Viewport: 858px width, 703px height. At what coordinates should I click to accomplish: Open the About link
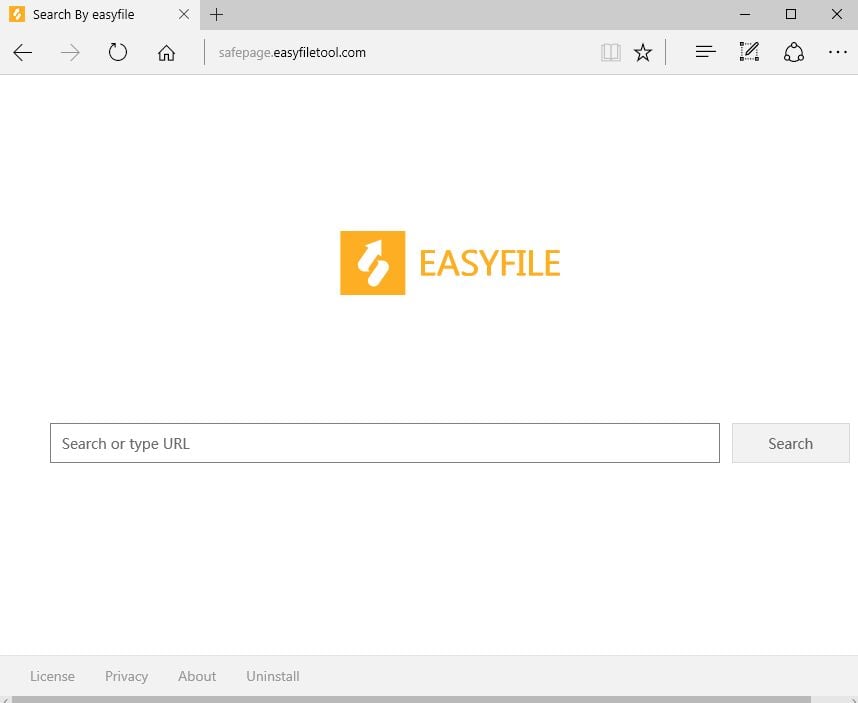point(197,676)
